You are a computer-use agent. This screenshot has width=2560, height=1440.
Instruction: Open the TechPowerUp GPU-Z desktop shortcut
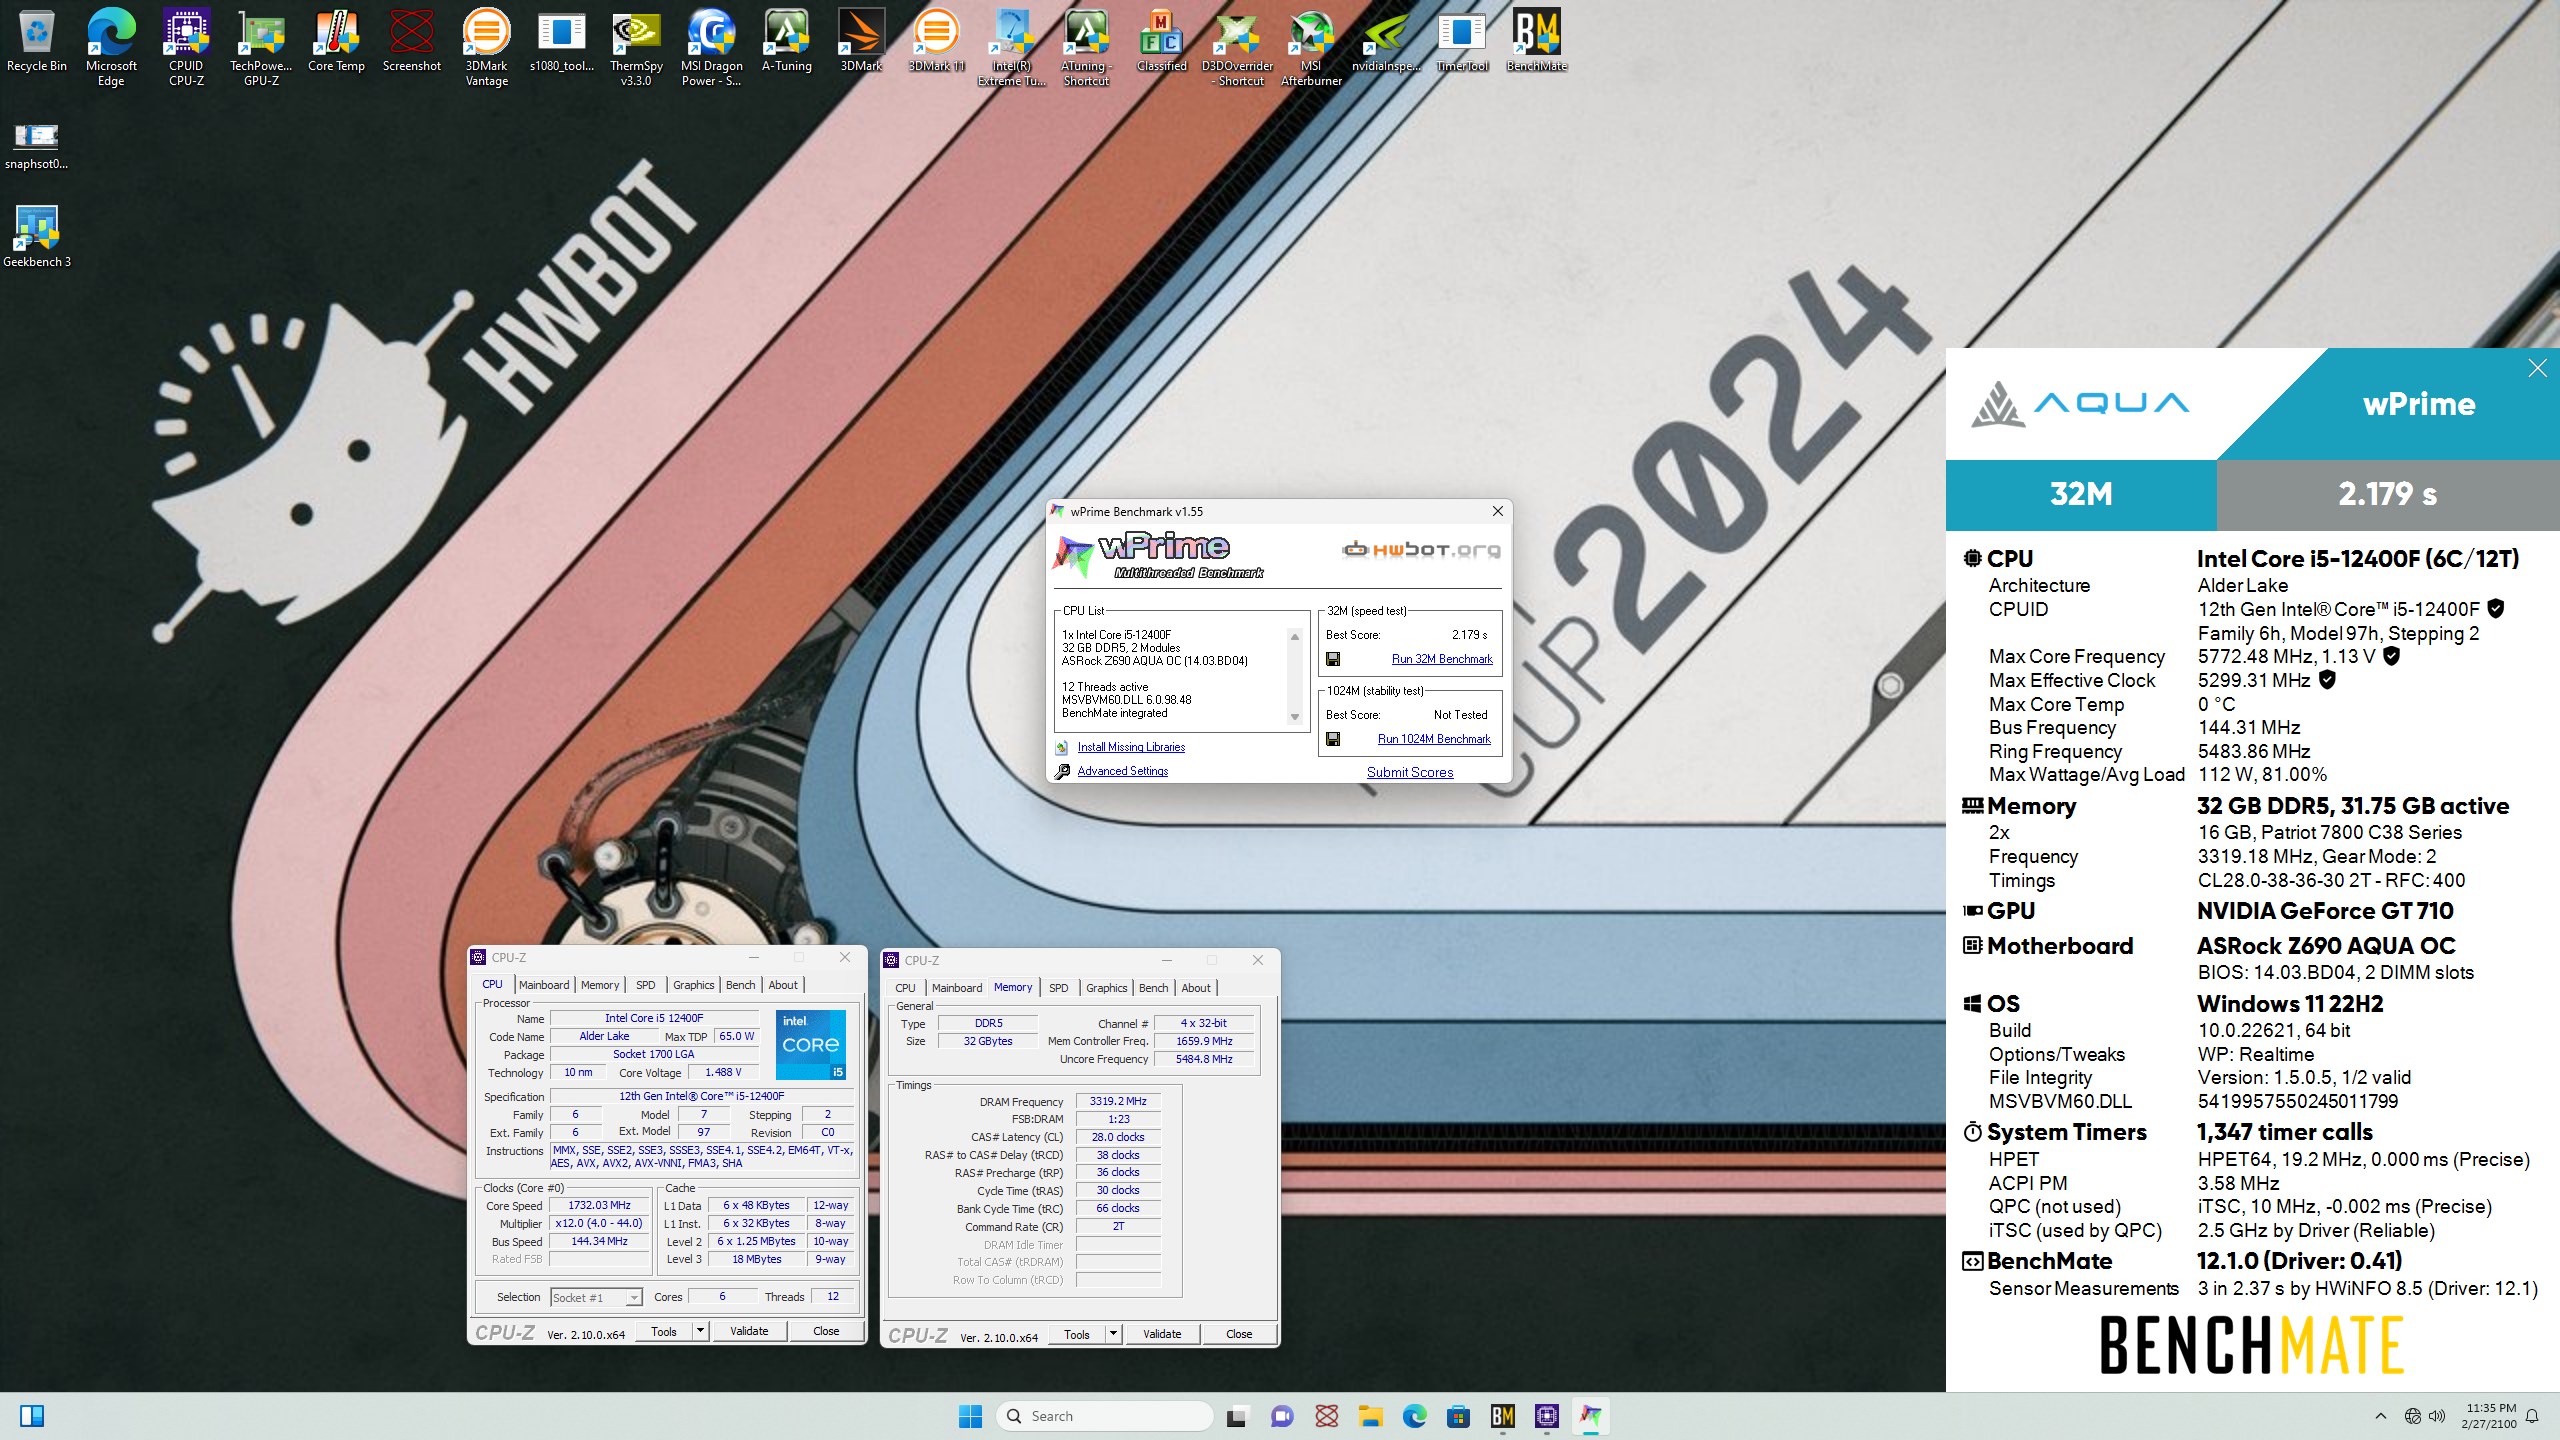tap(261, 48)
